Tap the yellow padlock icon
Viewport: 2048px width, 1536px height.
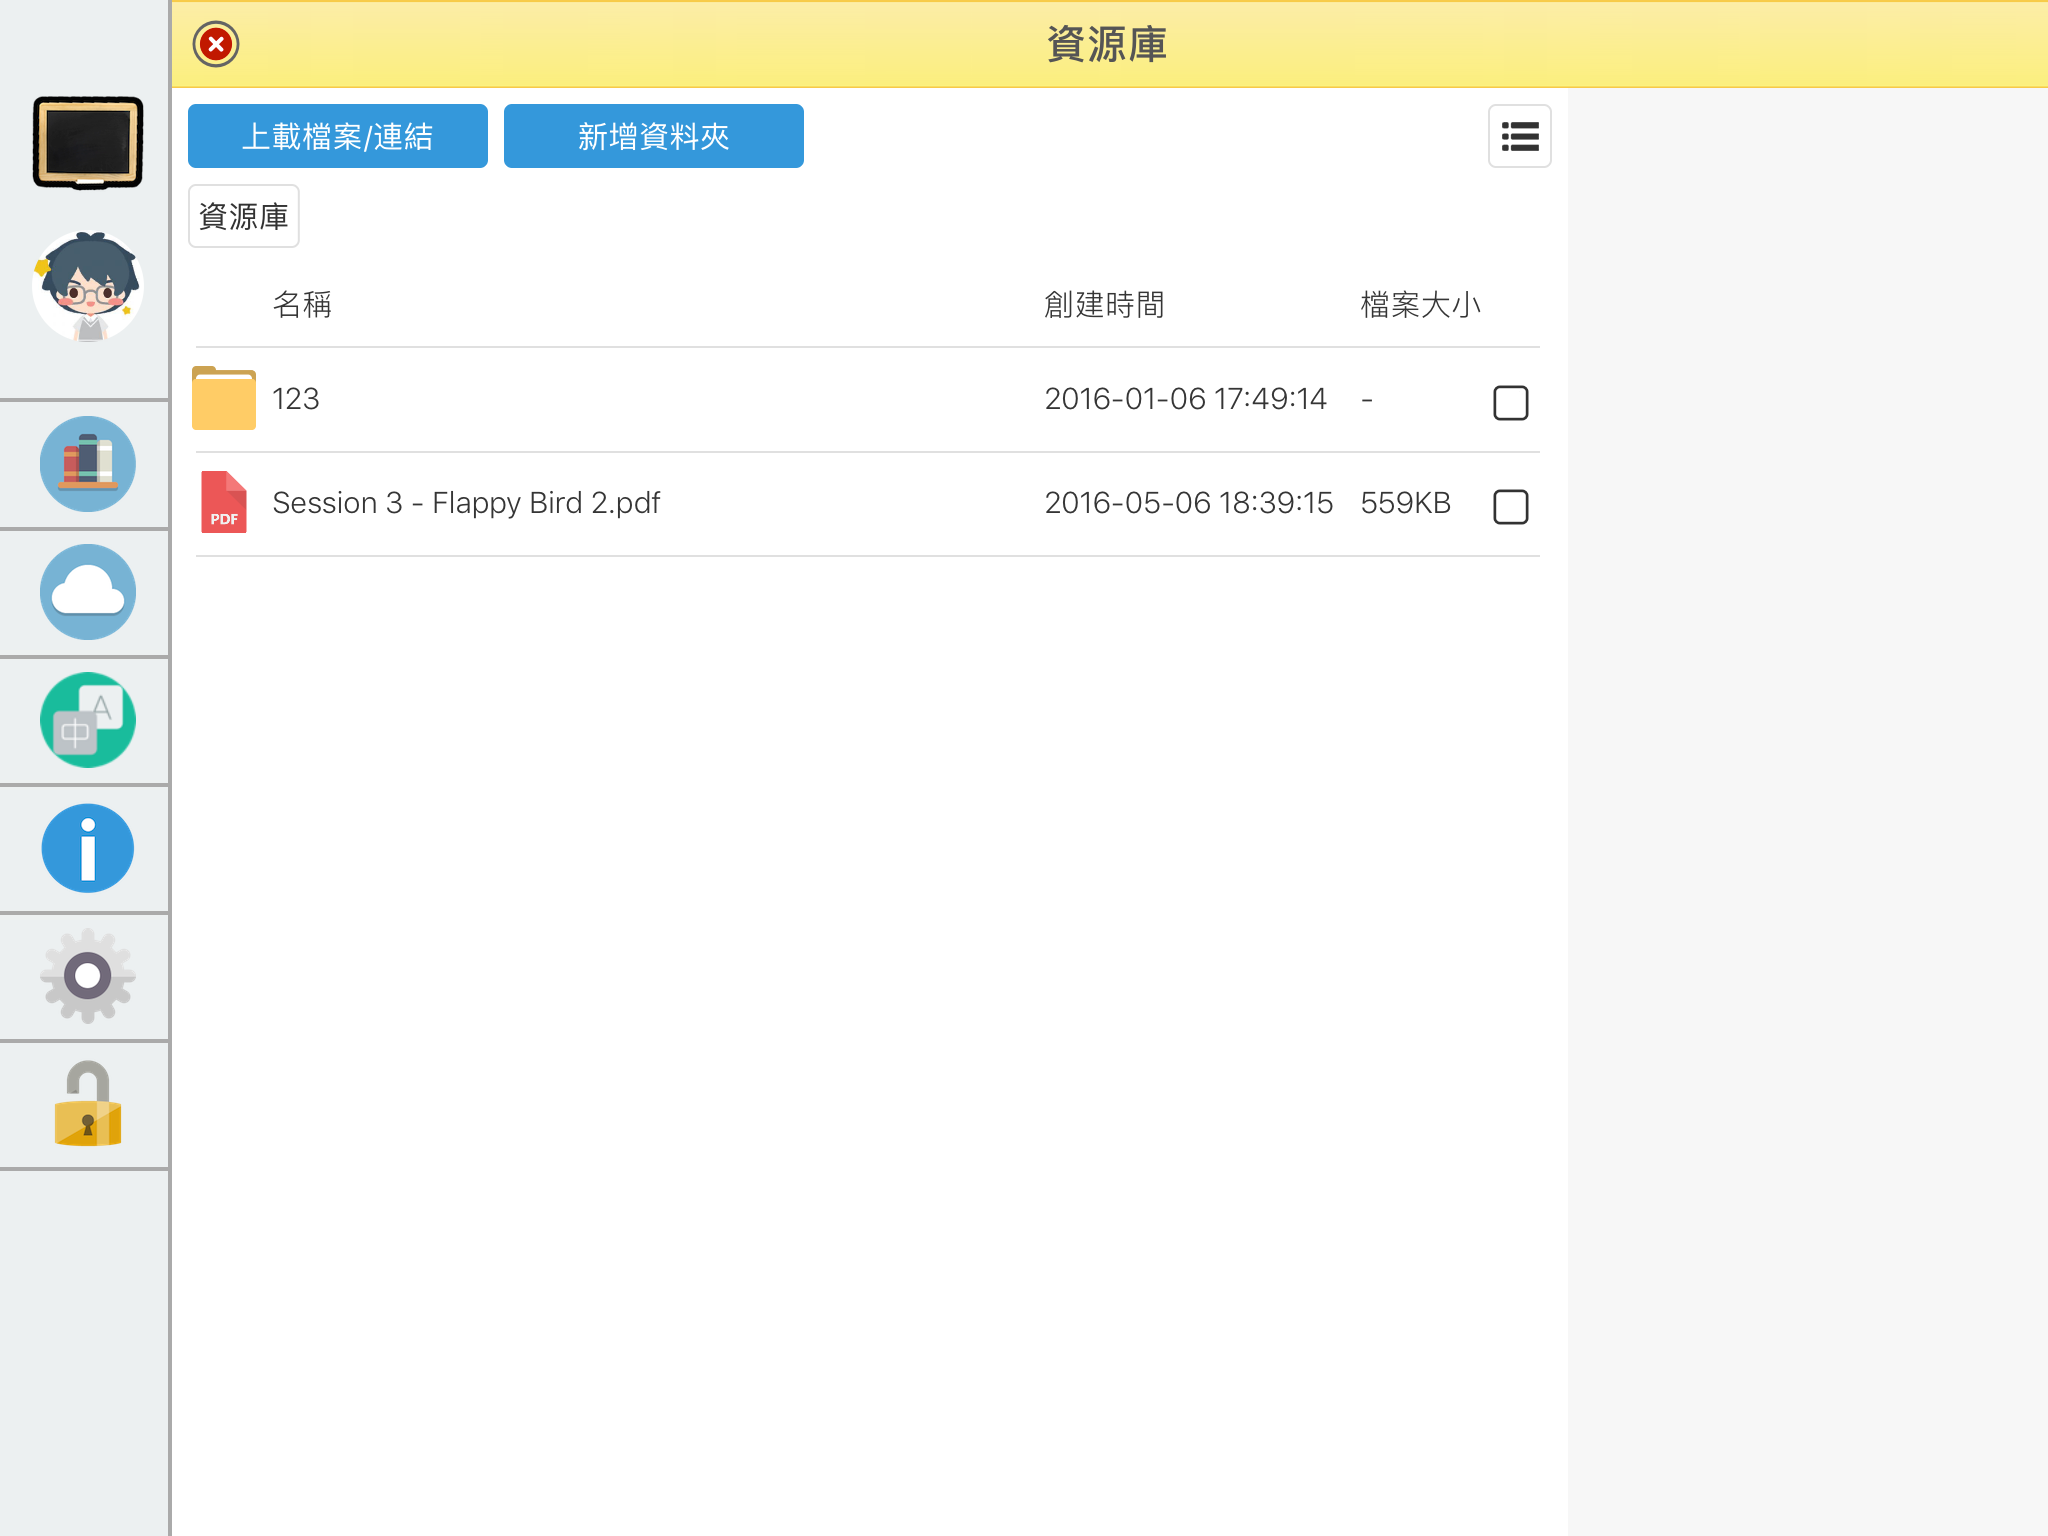[88, 1104]
